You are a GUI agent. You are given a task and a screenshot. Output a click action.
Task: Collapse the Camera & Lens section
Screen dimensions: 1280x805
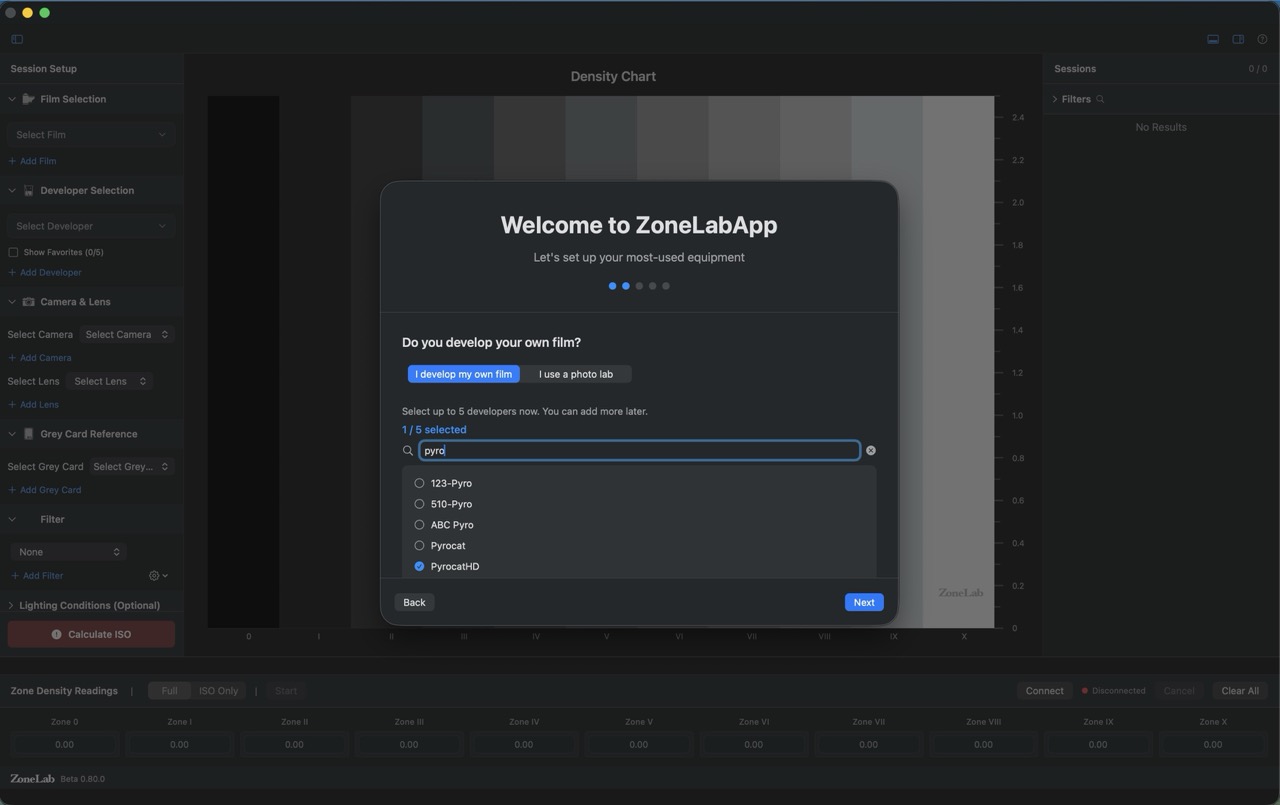[x=12, y=301]
